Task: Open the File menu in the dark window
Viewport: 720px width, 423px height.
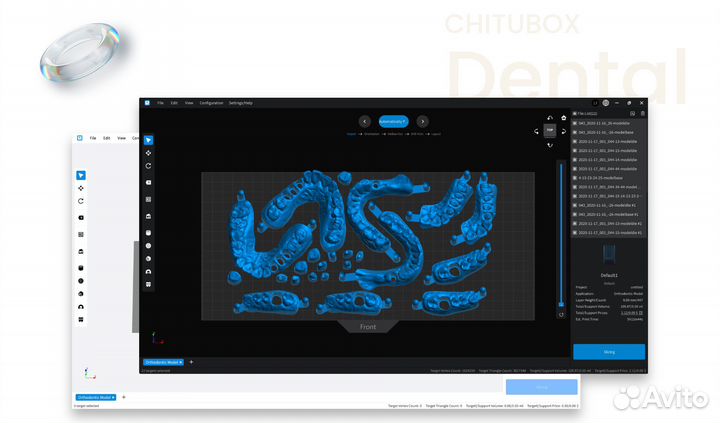Action: pyautogui.click(x=160, y=103)
